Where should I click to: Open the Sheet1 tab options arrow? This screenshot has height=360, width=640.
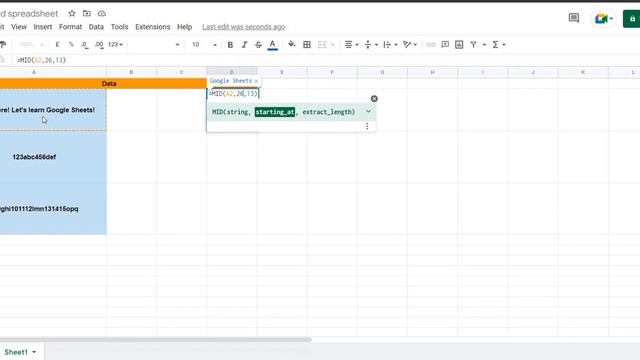click(34, 352)
